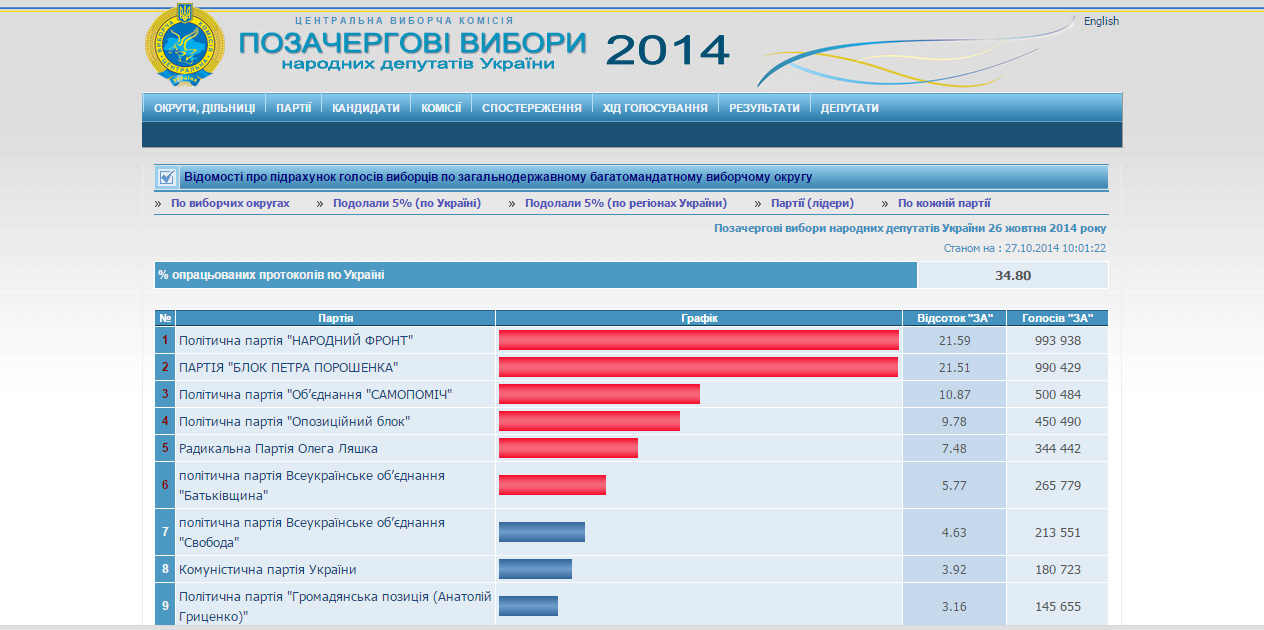1264x630 pixels.
Task: Click the Графік column header
Action: (x=699, y=318)
